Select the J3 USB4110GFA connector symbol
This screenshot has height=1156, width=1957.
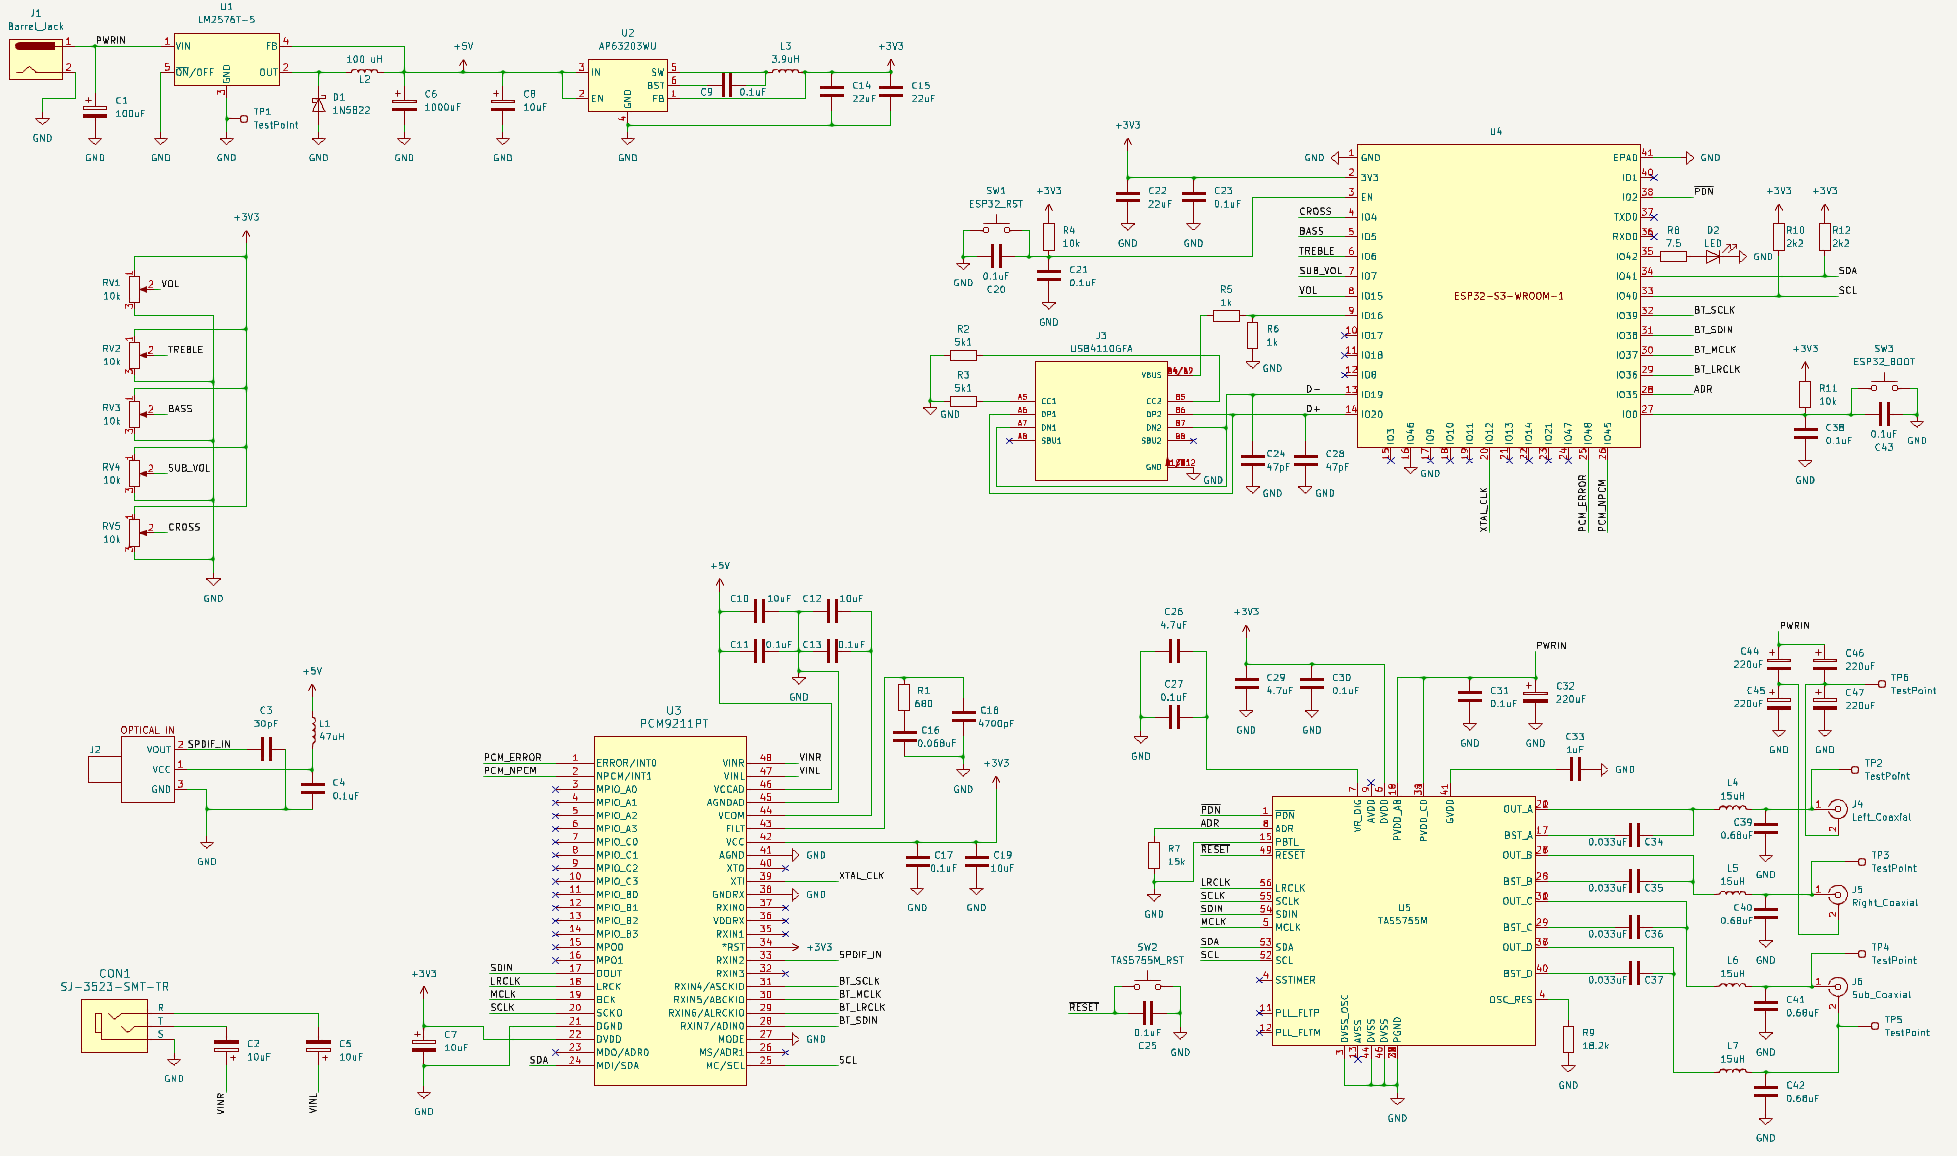click(1101, 421)
